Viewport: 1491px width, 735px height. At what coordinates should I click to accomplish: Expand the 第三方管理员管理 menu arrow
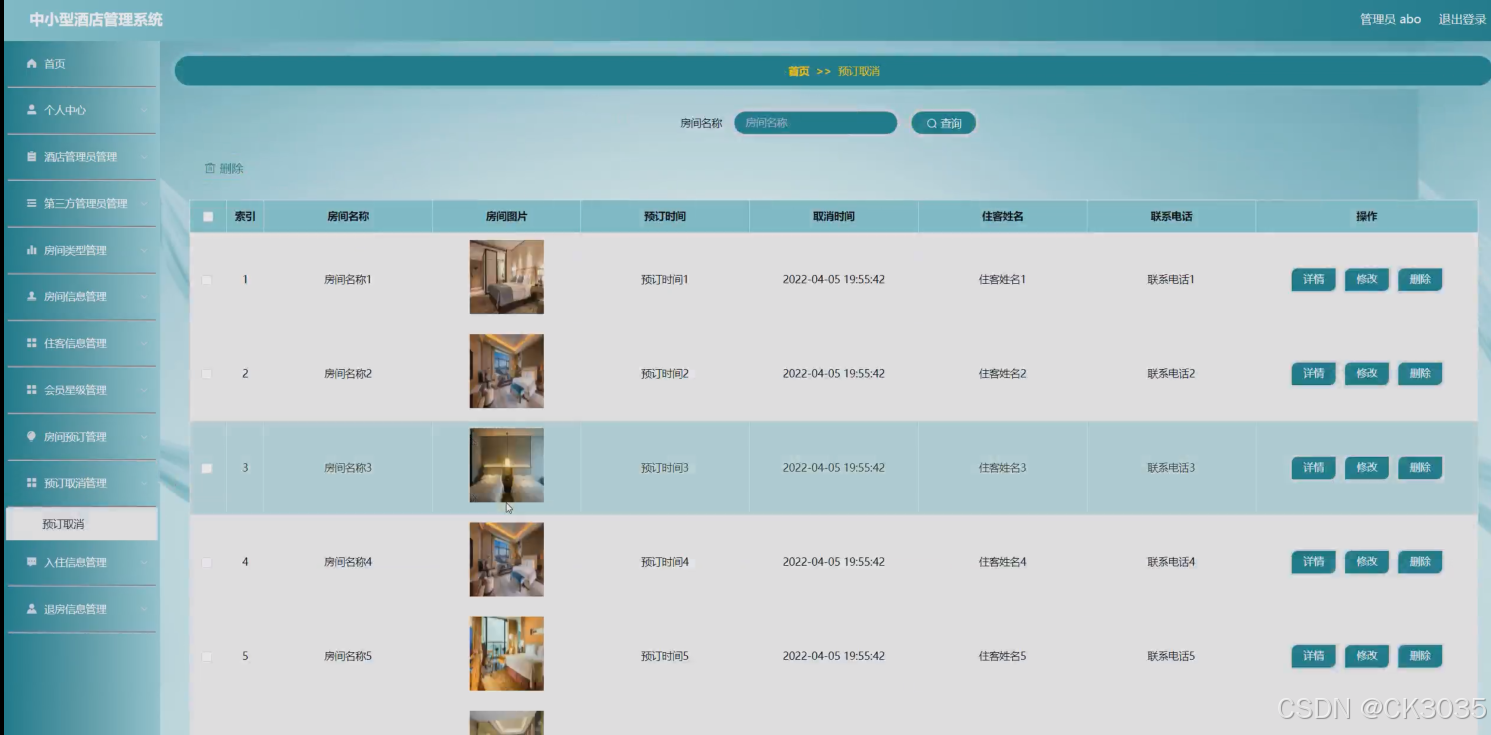pyautogui.click(x=144, y=203)
